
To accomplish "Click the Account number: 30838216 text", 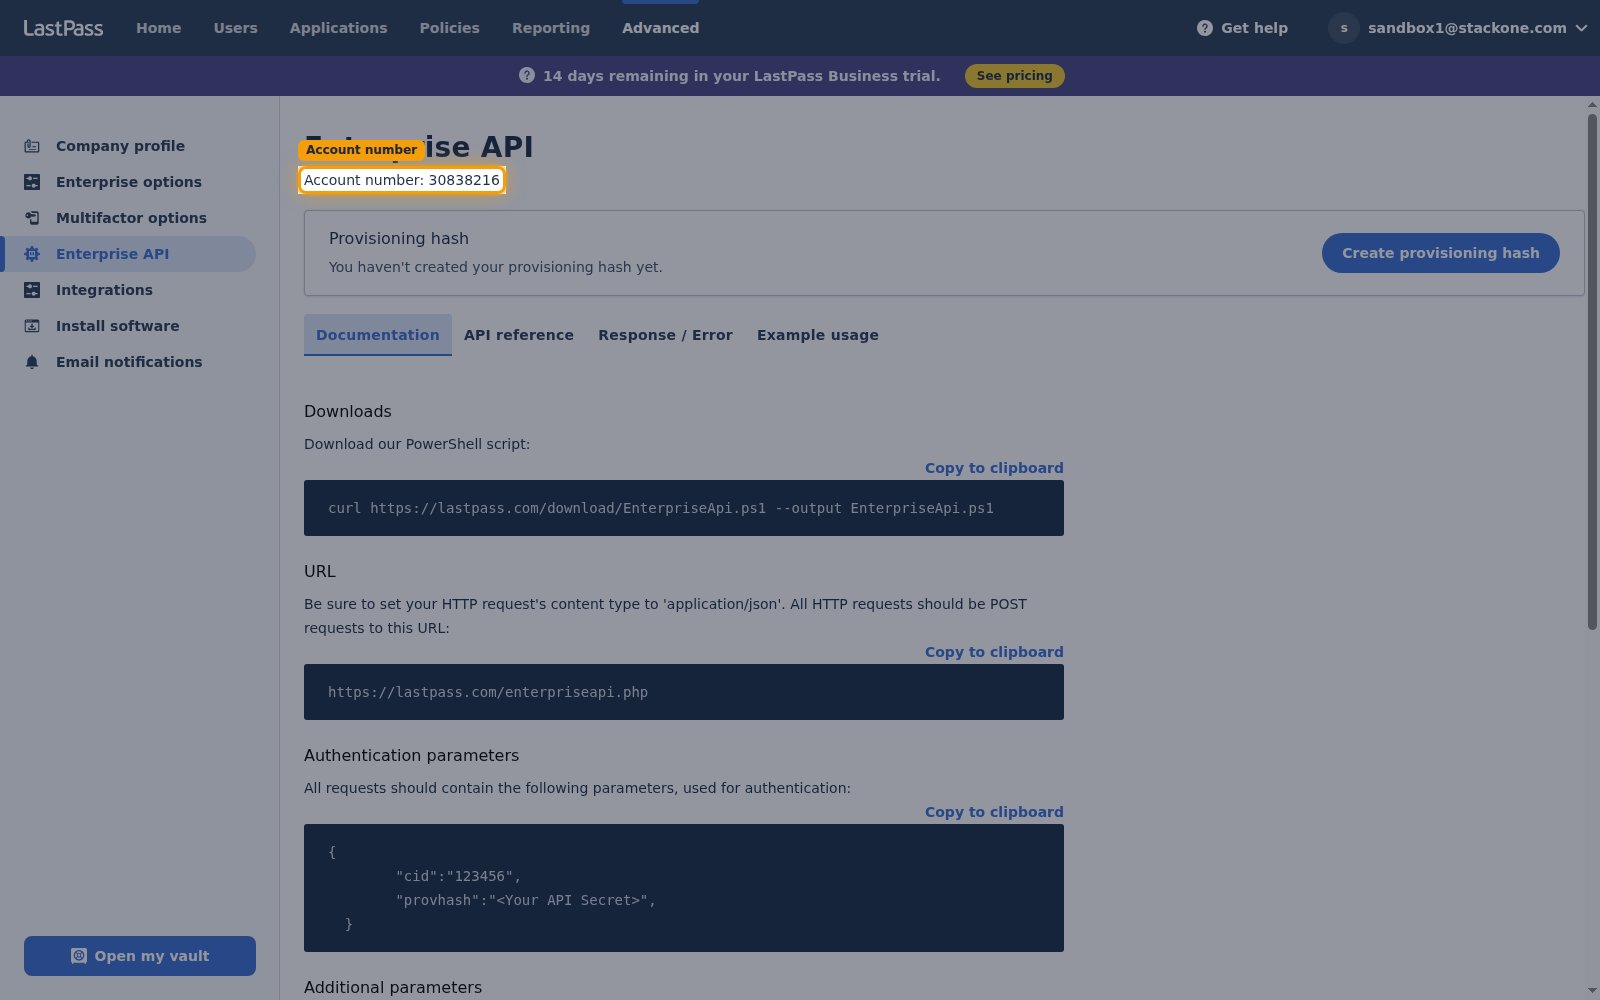I will (402, 180).
